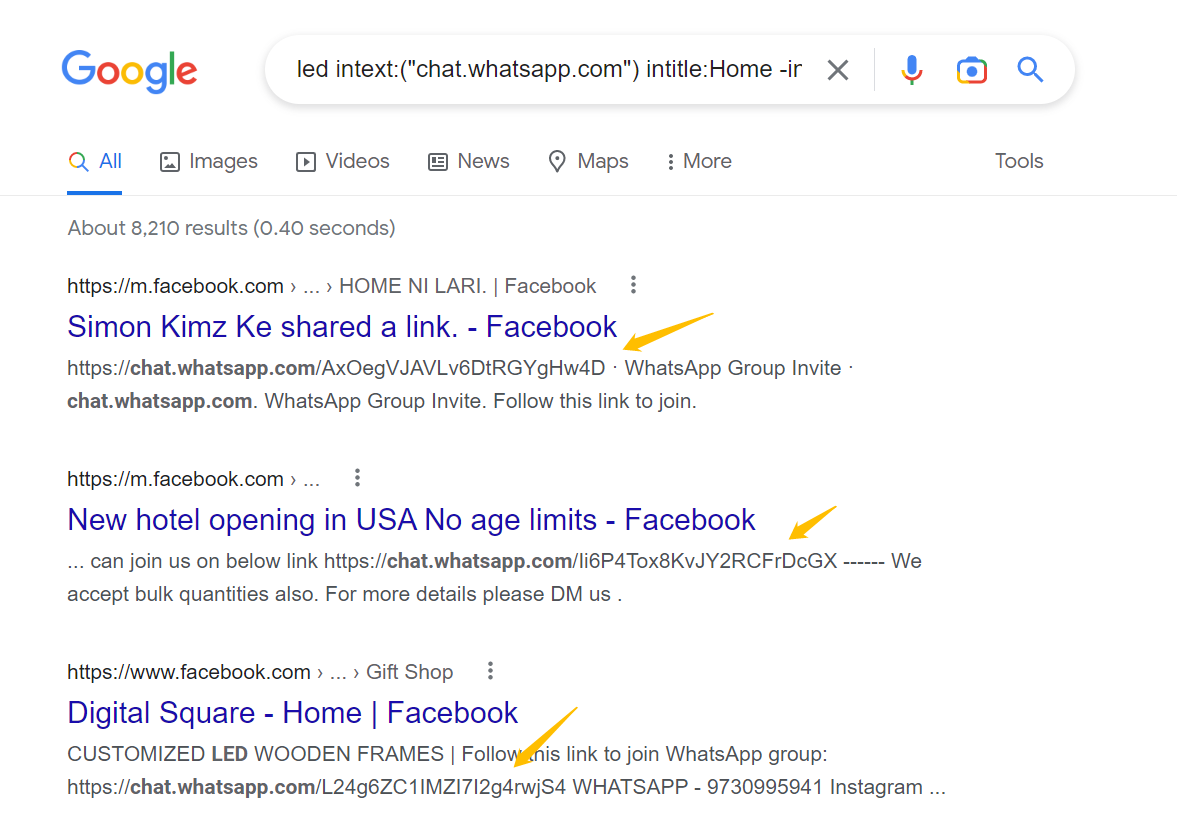Click the blue magnifier search button

click(x=1031, y=70)
